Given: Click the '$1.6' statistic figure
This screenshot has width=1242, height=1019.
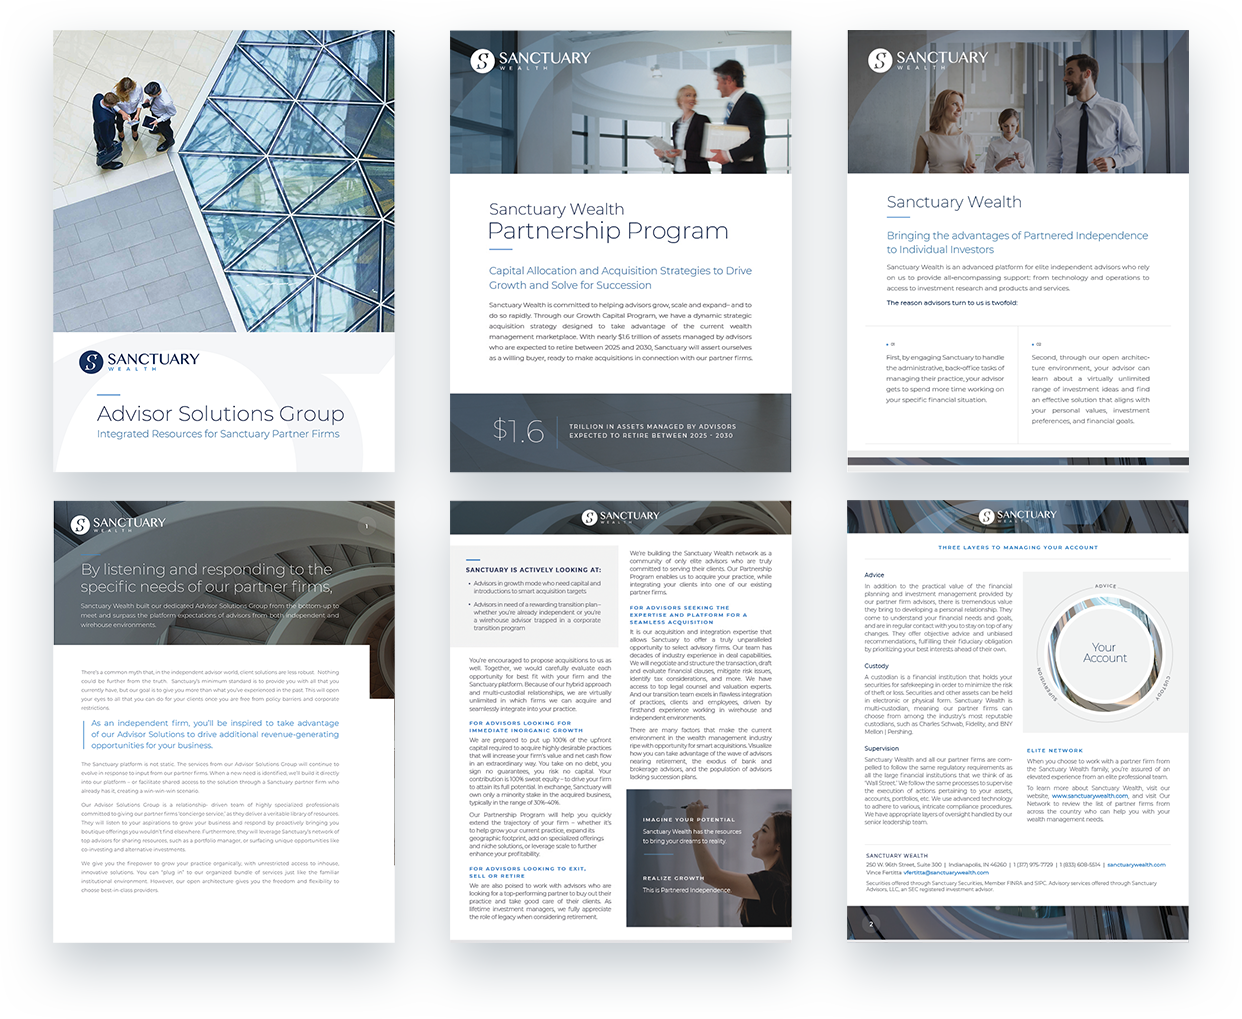Looking at the screenshot, I should click(518, 431).
